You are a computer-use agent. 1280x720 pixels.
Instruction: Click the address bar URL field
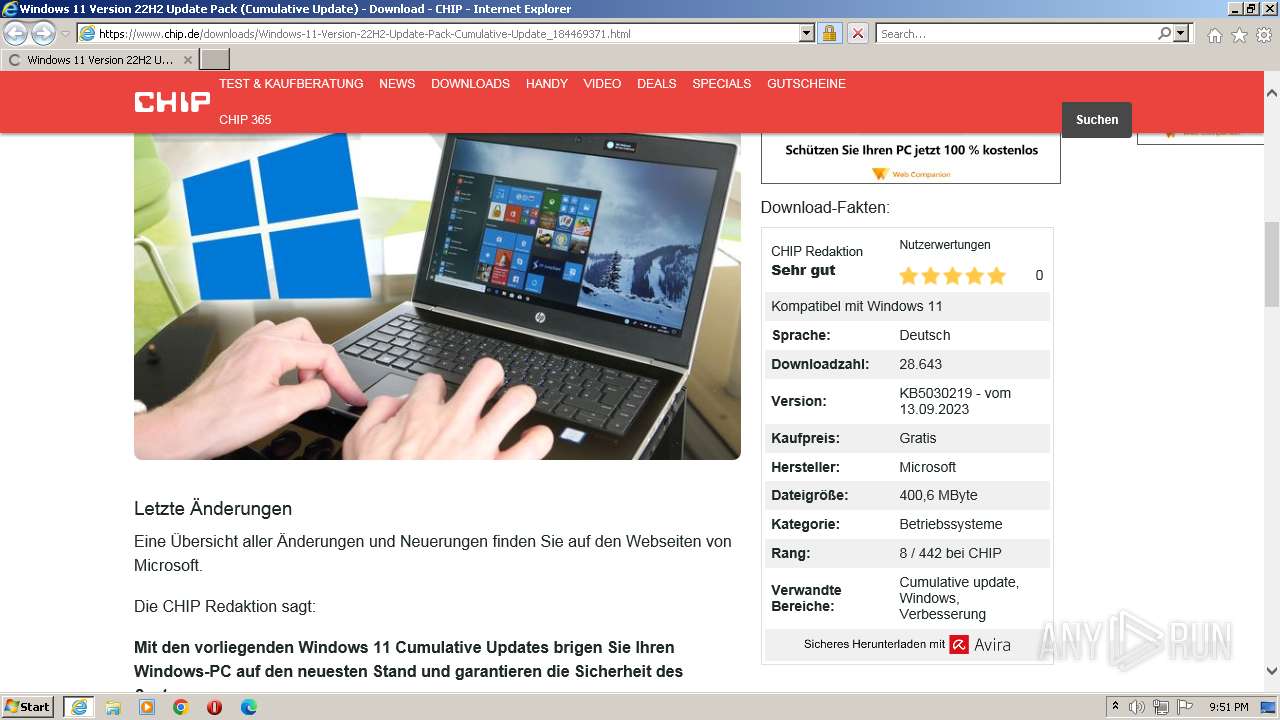(438, 34)
